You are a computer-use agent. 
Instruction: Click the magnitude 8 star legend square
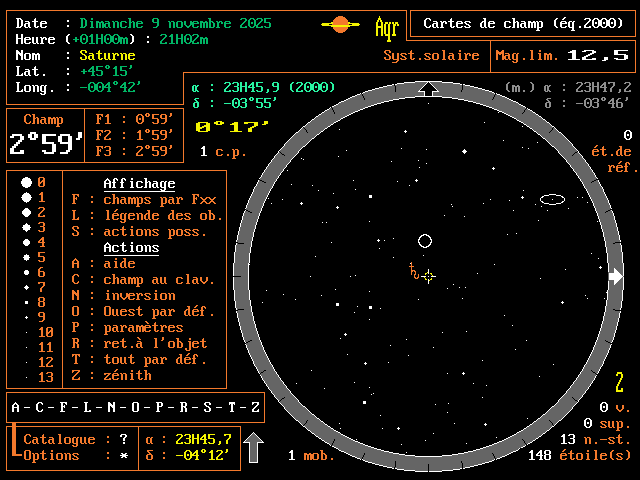(27, 302)
